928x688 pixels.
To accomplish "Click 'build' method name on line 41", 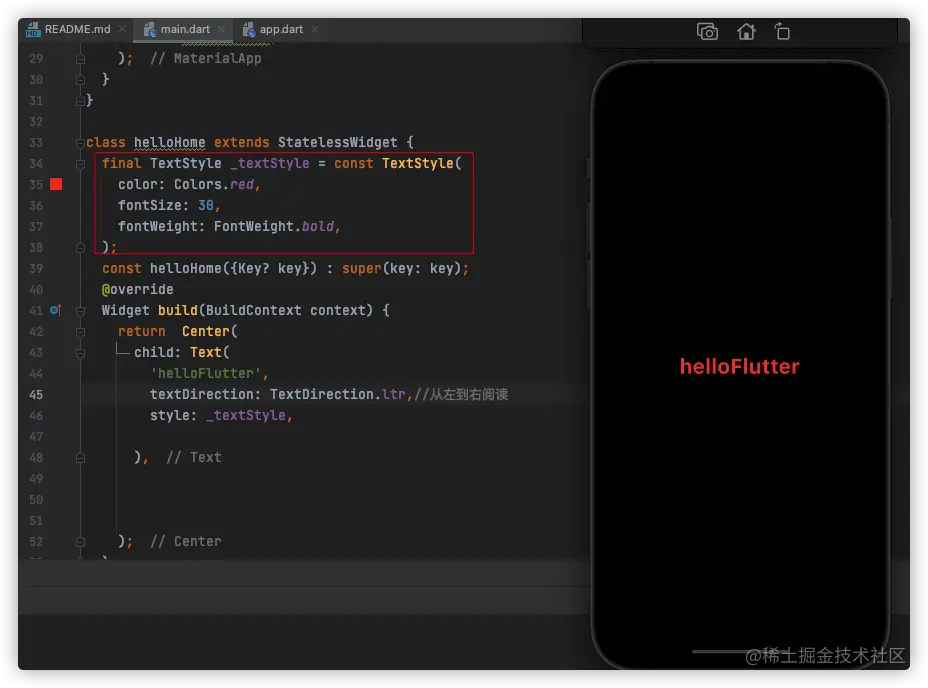I will coord(178,310).
